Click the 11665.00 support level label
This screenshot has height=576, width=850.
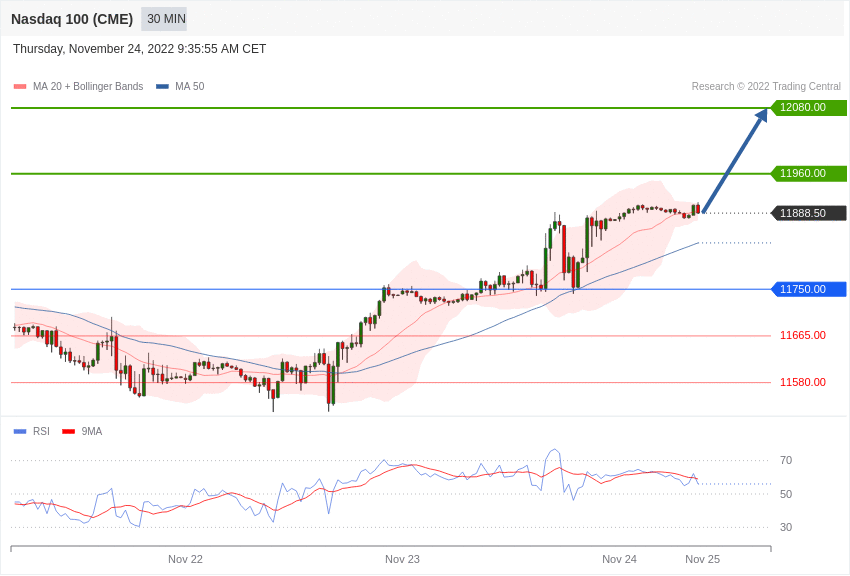click(803, 335)
